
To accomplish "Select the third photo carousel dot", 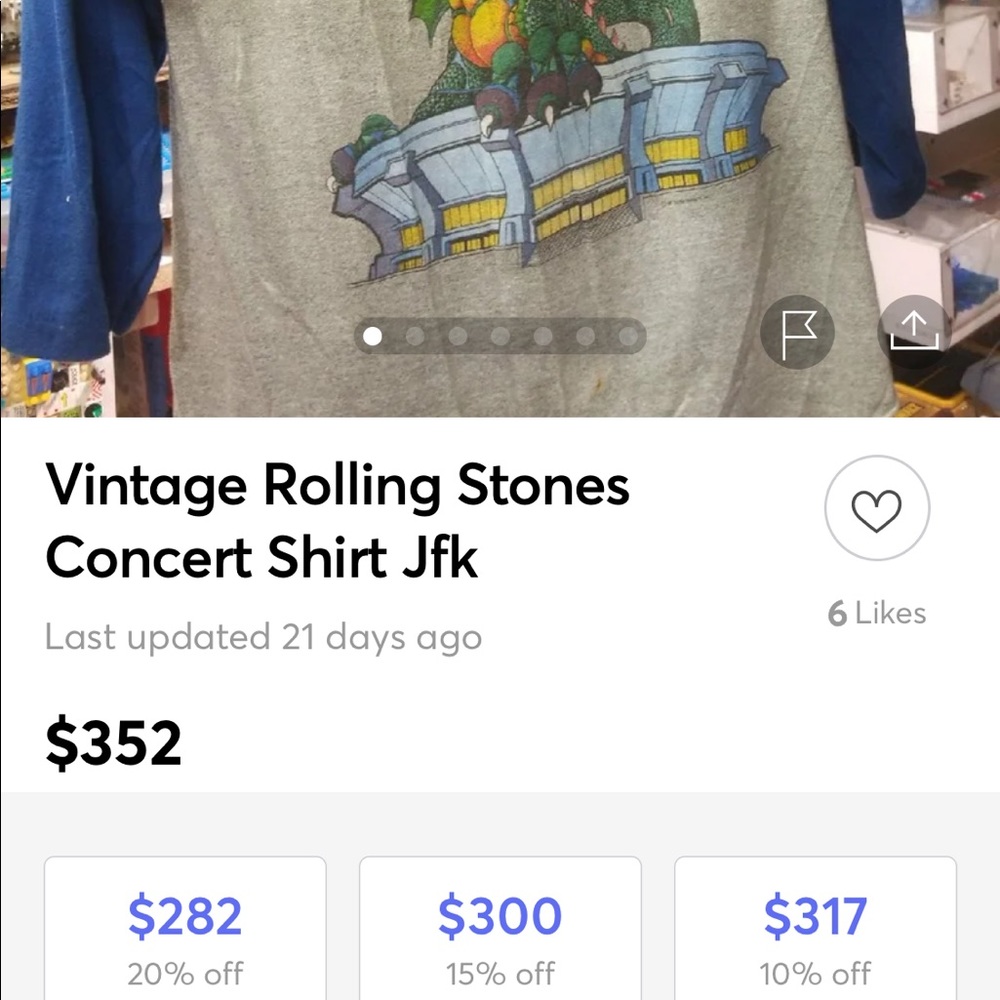I will [459, 337].
